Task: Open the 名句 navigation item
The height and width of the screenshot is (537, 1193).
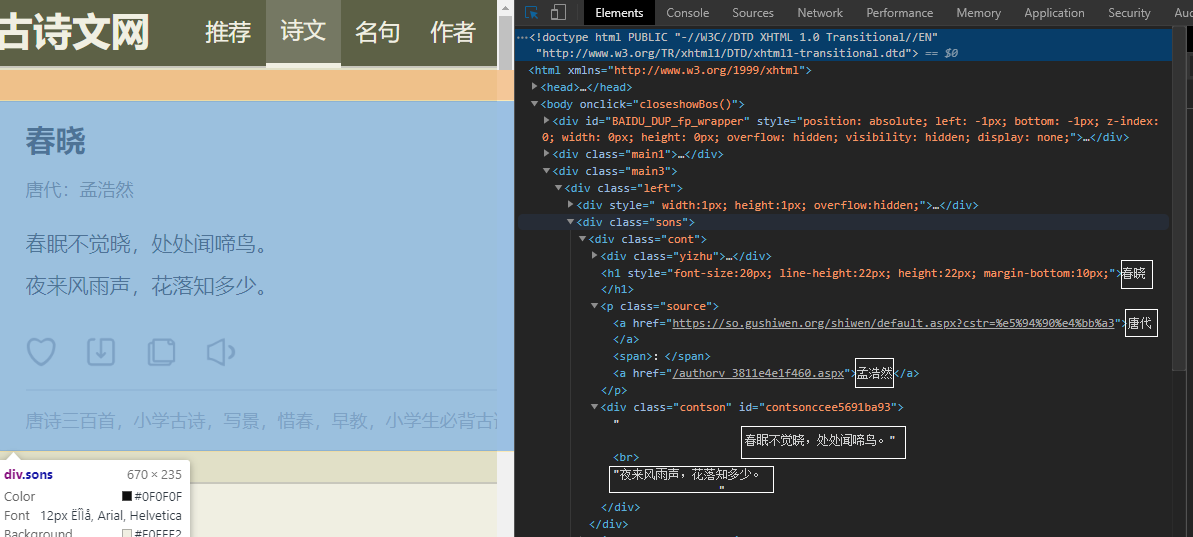Action: (x=378, y=32)
